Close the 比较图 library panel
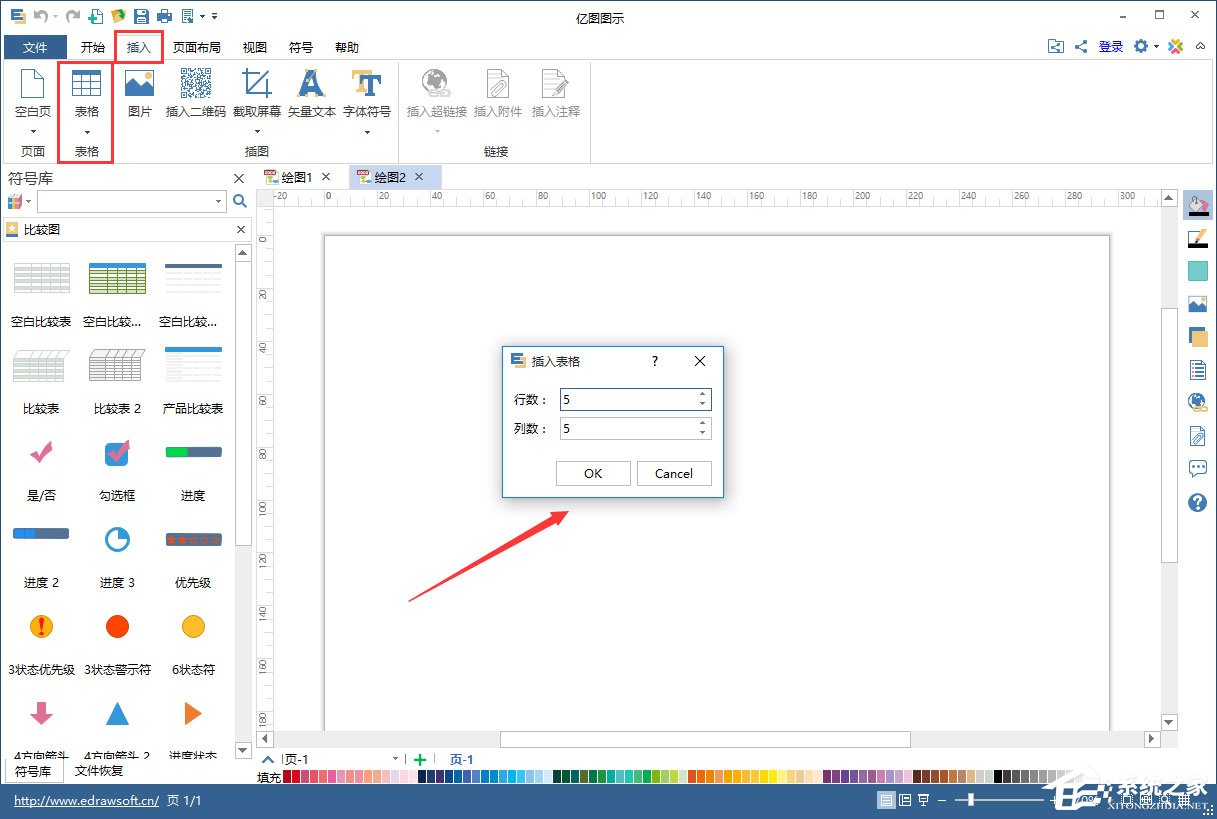This screenshot has width=1217, height=819. (240, 229)
